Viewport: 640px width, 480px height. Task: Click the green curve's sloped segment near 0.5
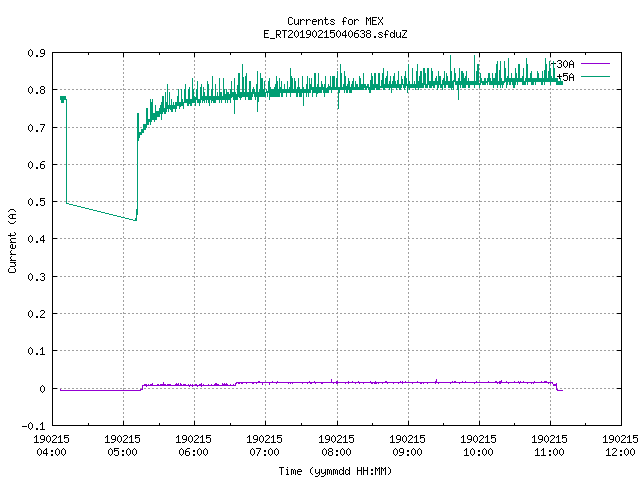click(x=101, y=211)
